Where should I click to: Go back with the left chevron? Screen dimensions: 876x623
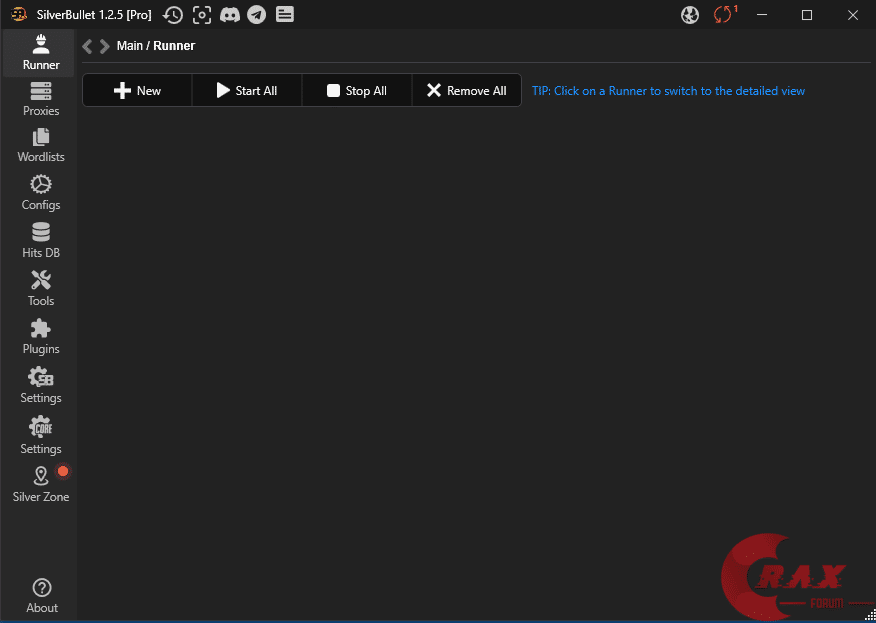87,46
